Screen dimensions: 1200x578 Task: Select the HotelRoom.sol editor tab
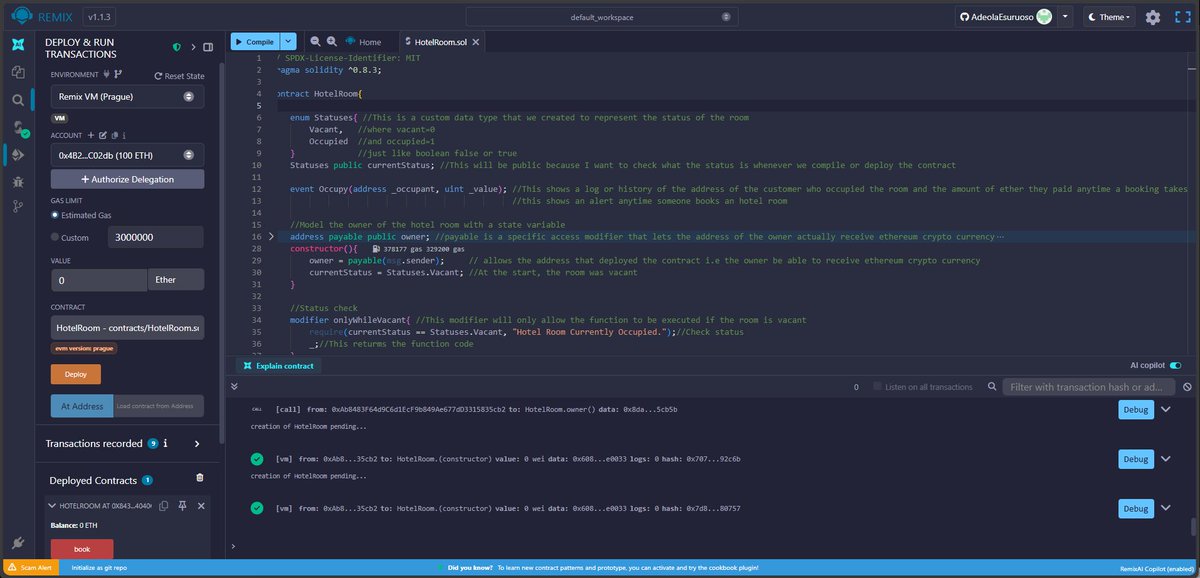(x=440, y=41)
